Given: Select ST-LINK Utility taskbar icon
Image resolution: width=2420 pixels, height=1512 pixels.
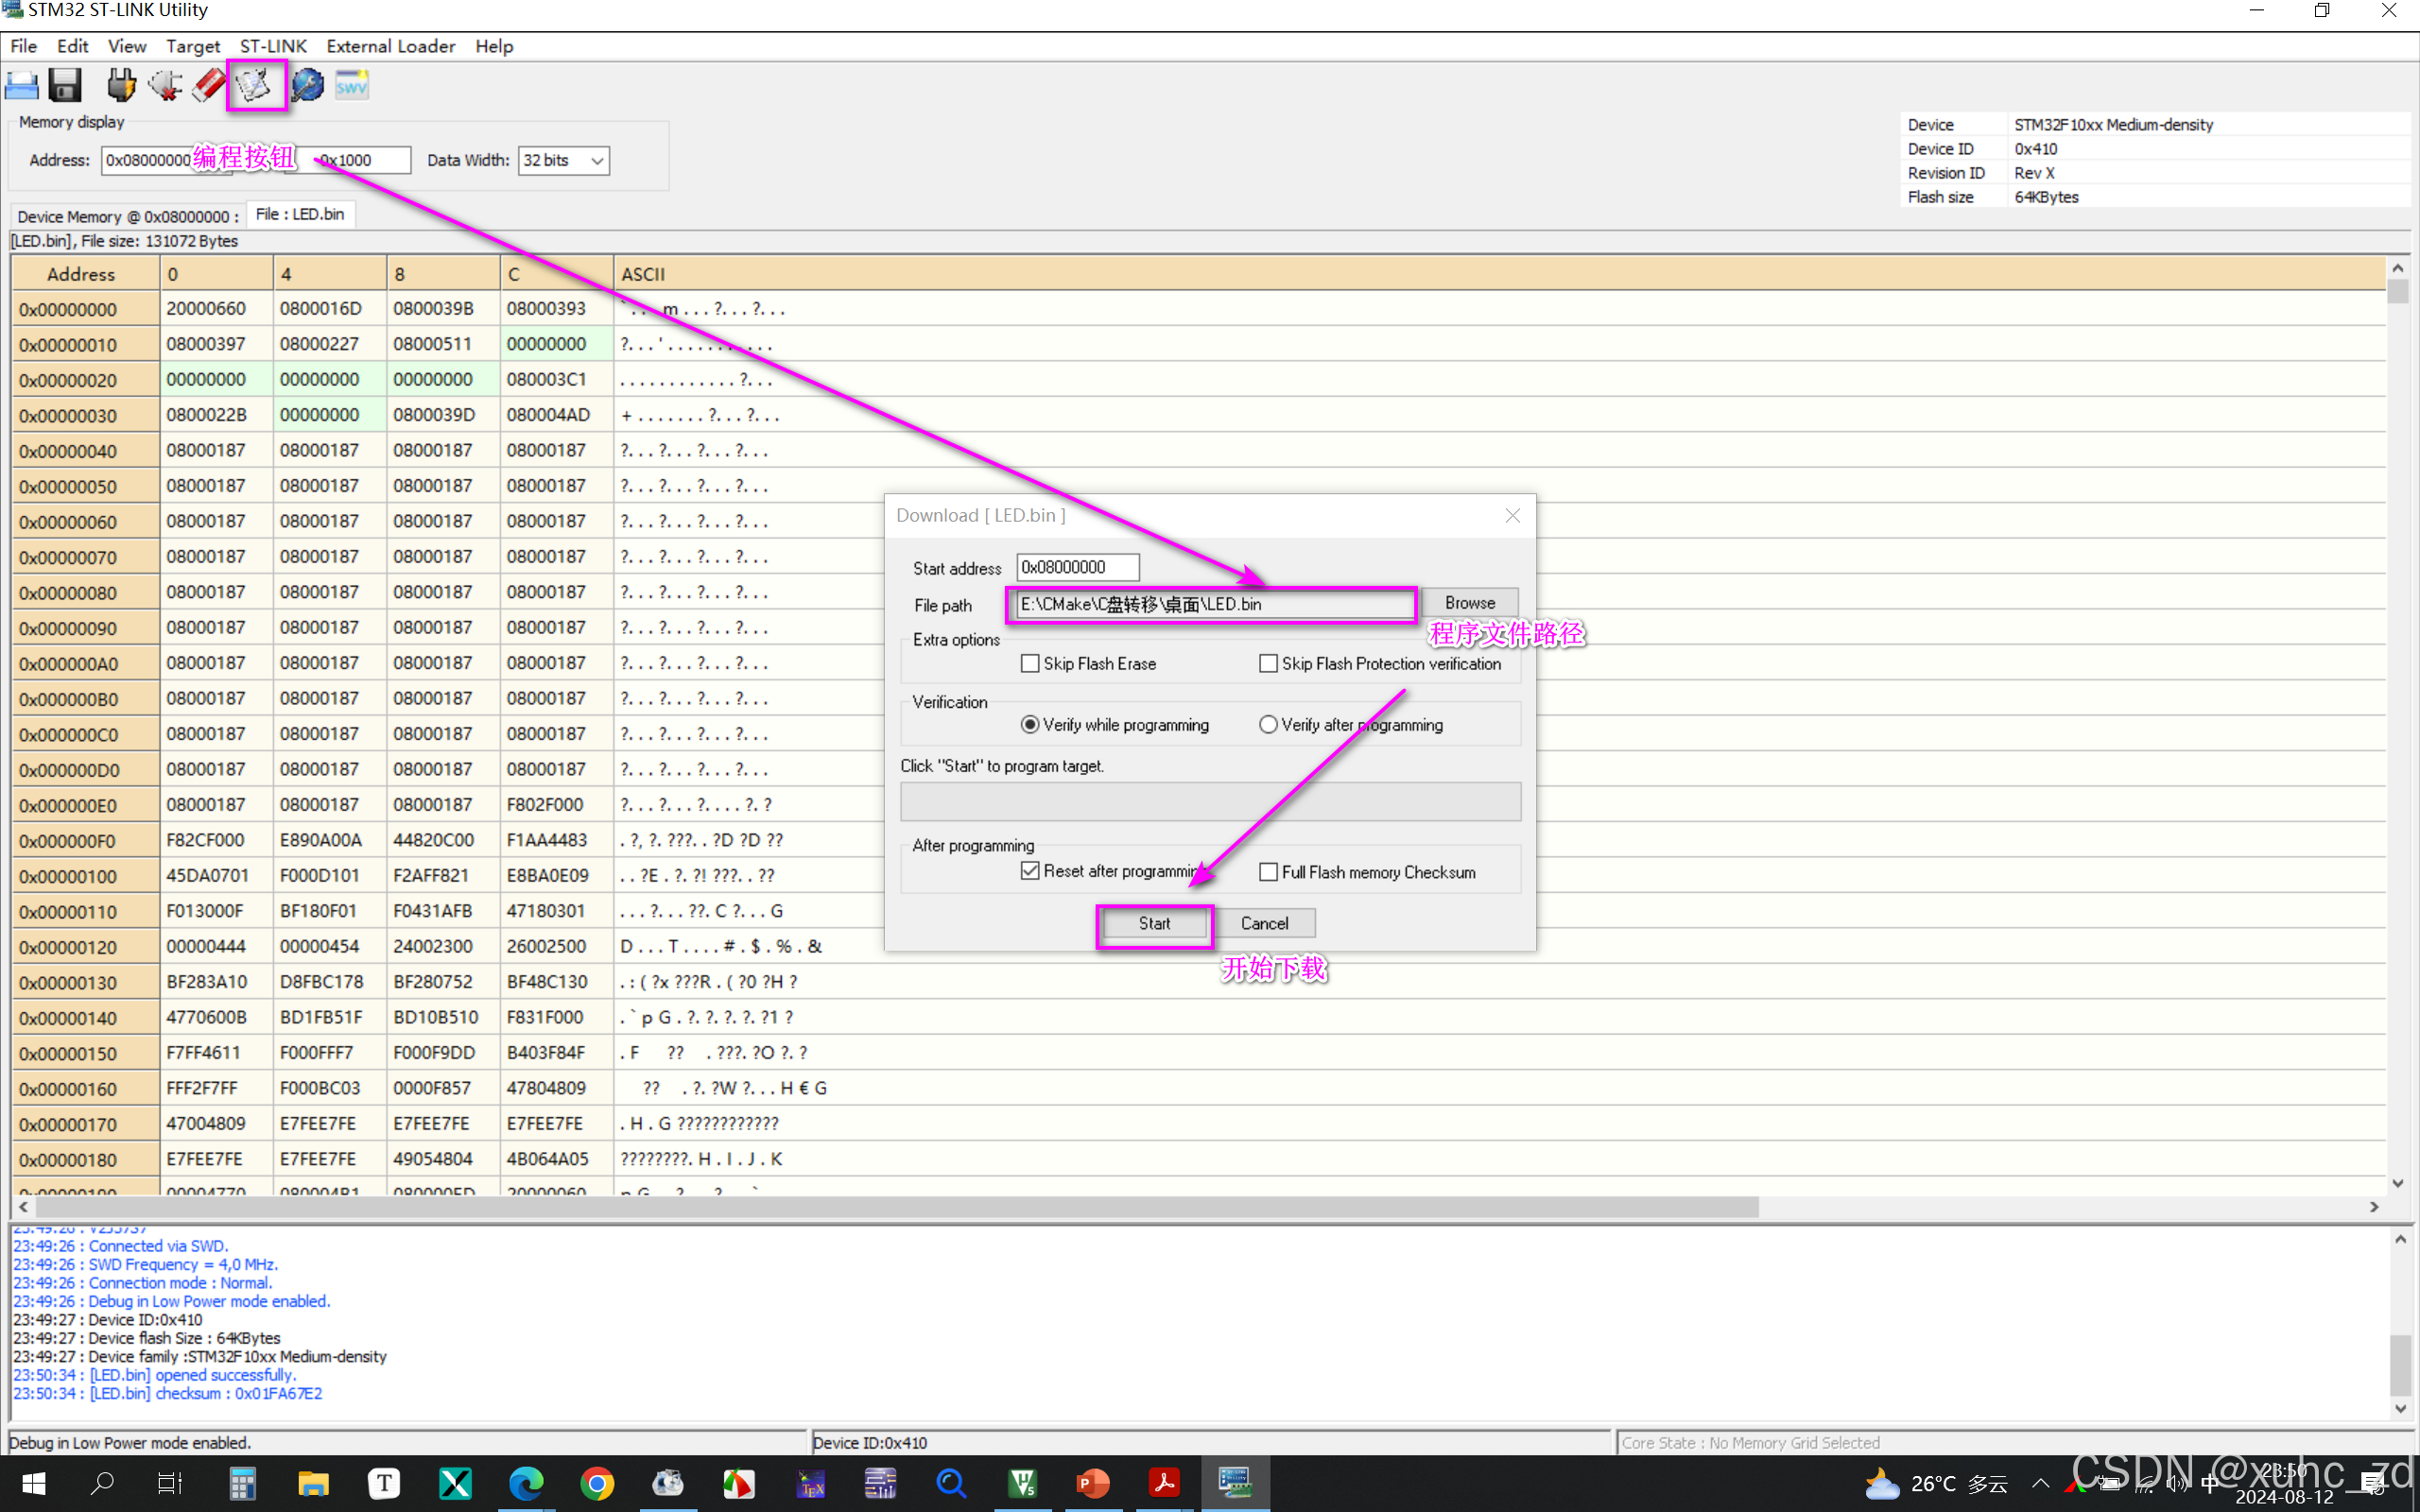Looking at the screenshot, I should point(1235,1484).
